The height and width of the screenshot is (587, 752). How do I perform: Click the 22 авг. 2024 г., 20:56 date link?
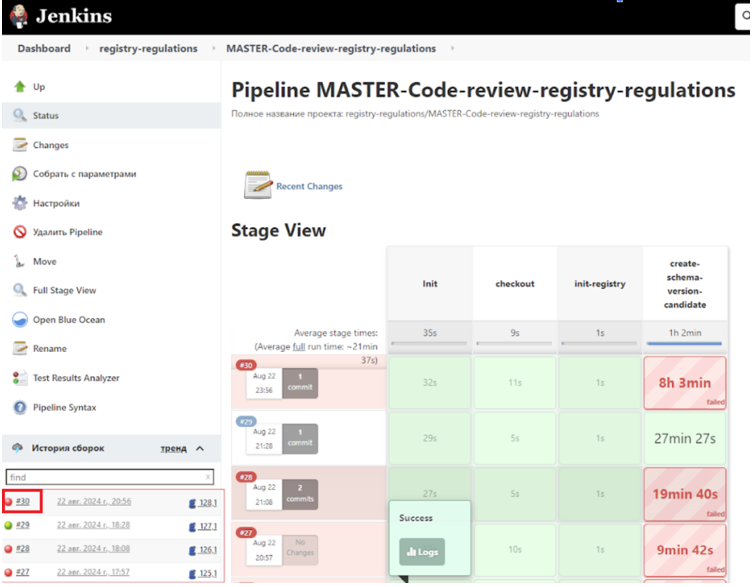click(94, 502)
